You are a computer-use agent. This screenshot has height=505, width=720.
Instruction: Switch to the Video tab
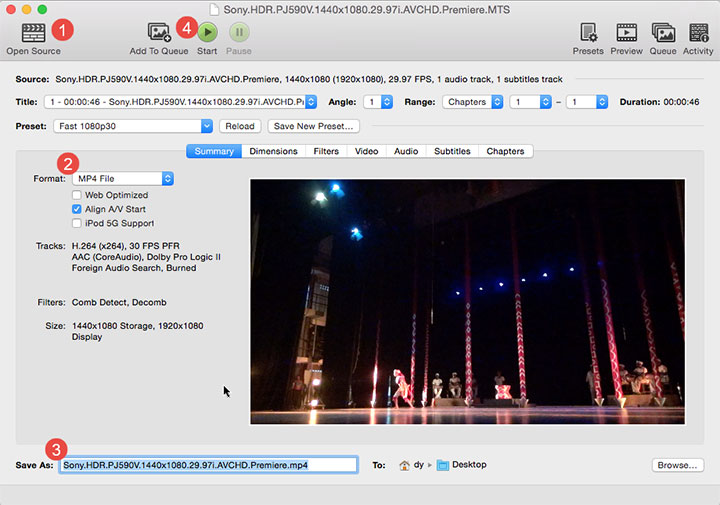pos(366,151)
